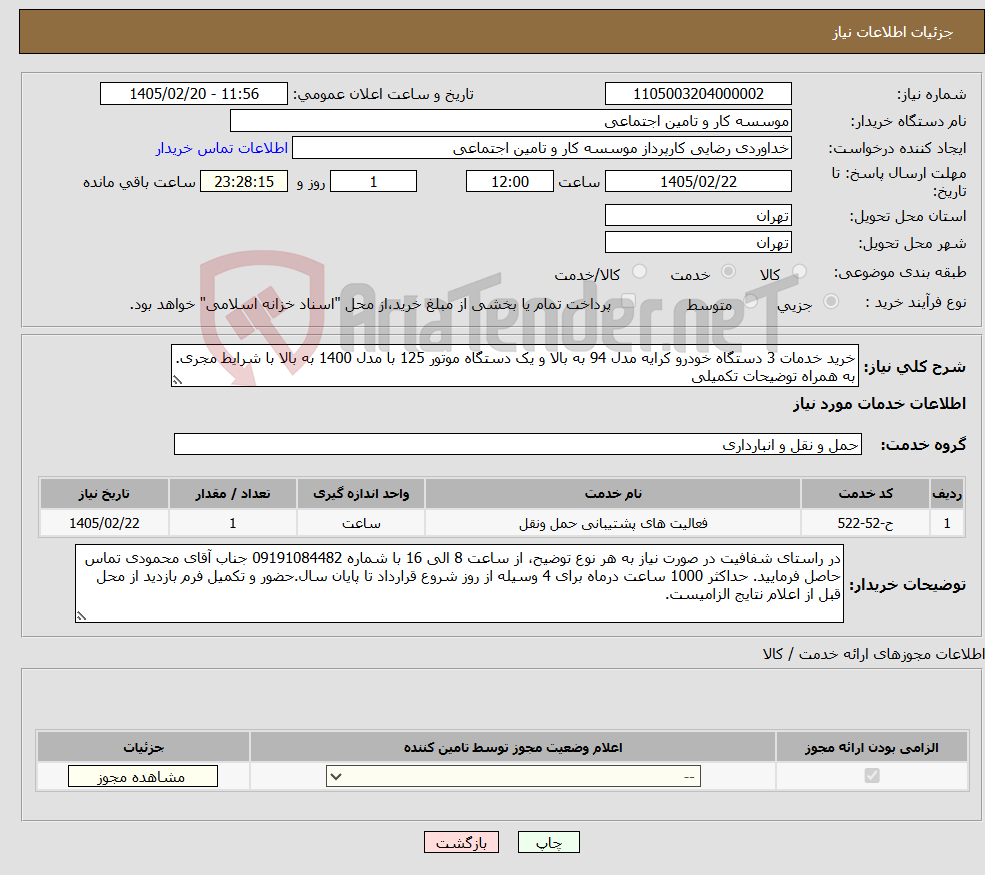Open the license status dropdown

click(x=513, y=776)
